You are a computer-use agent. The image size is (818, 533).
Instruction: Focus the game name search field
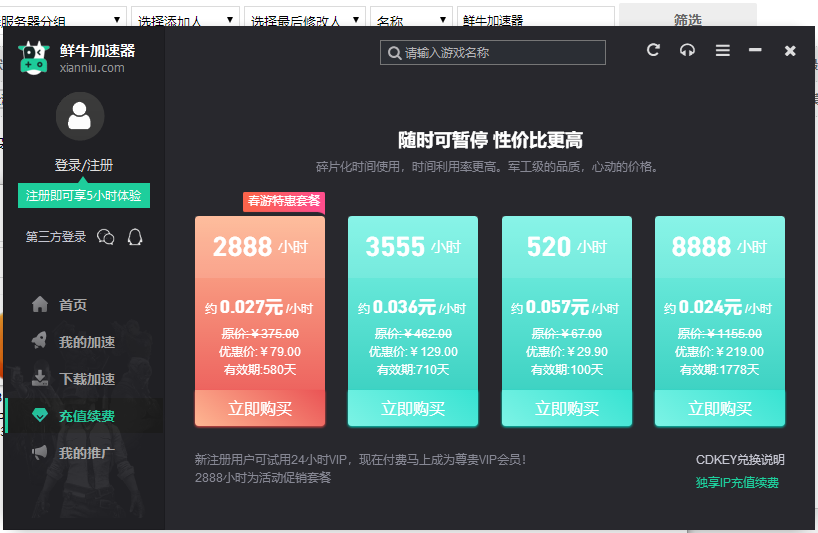493,53
